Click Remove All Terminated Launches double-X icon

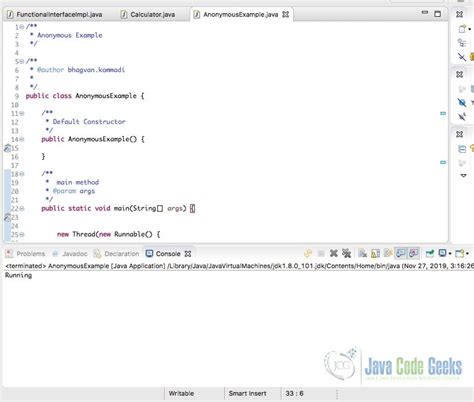[x=347, y=254]
